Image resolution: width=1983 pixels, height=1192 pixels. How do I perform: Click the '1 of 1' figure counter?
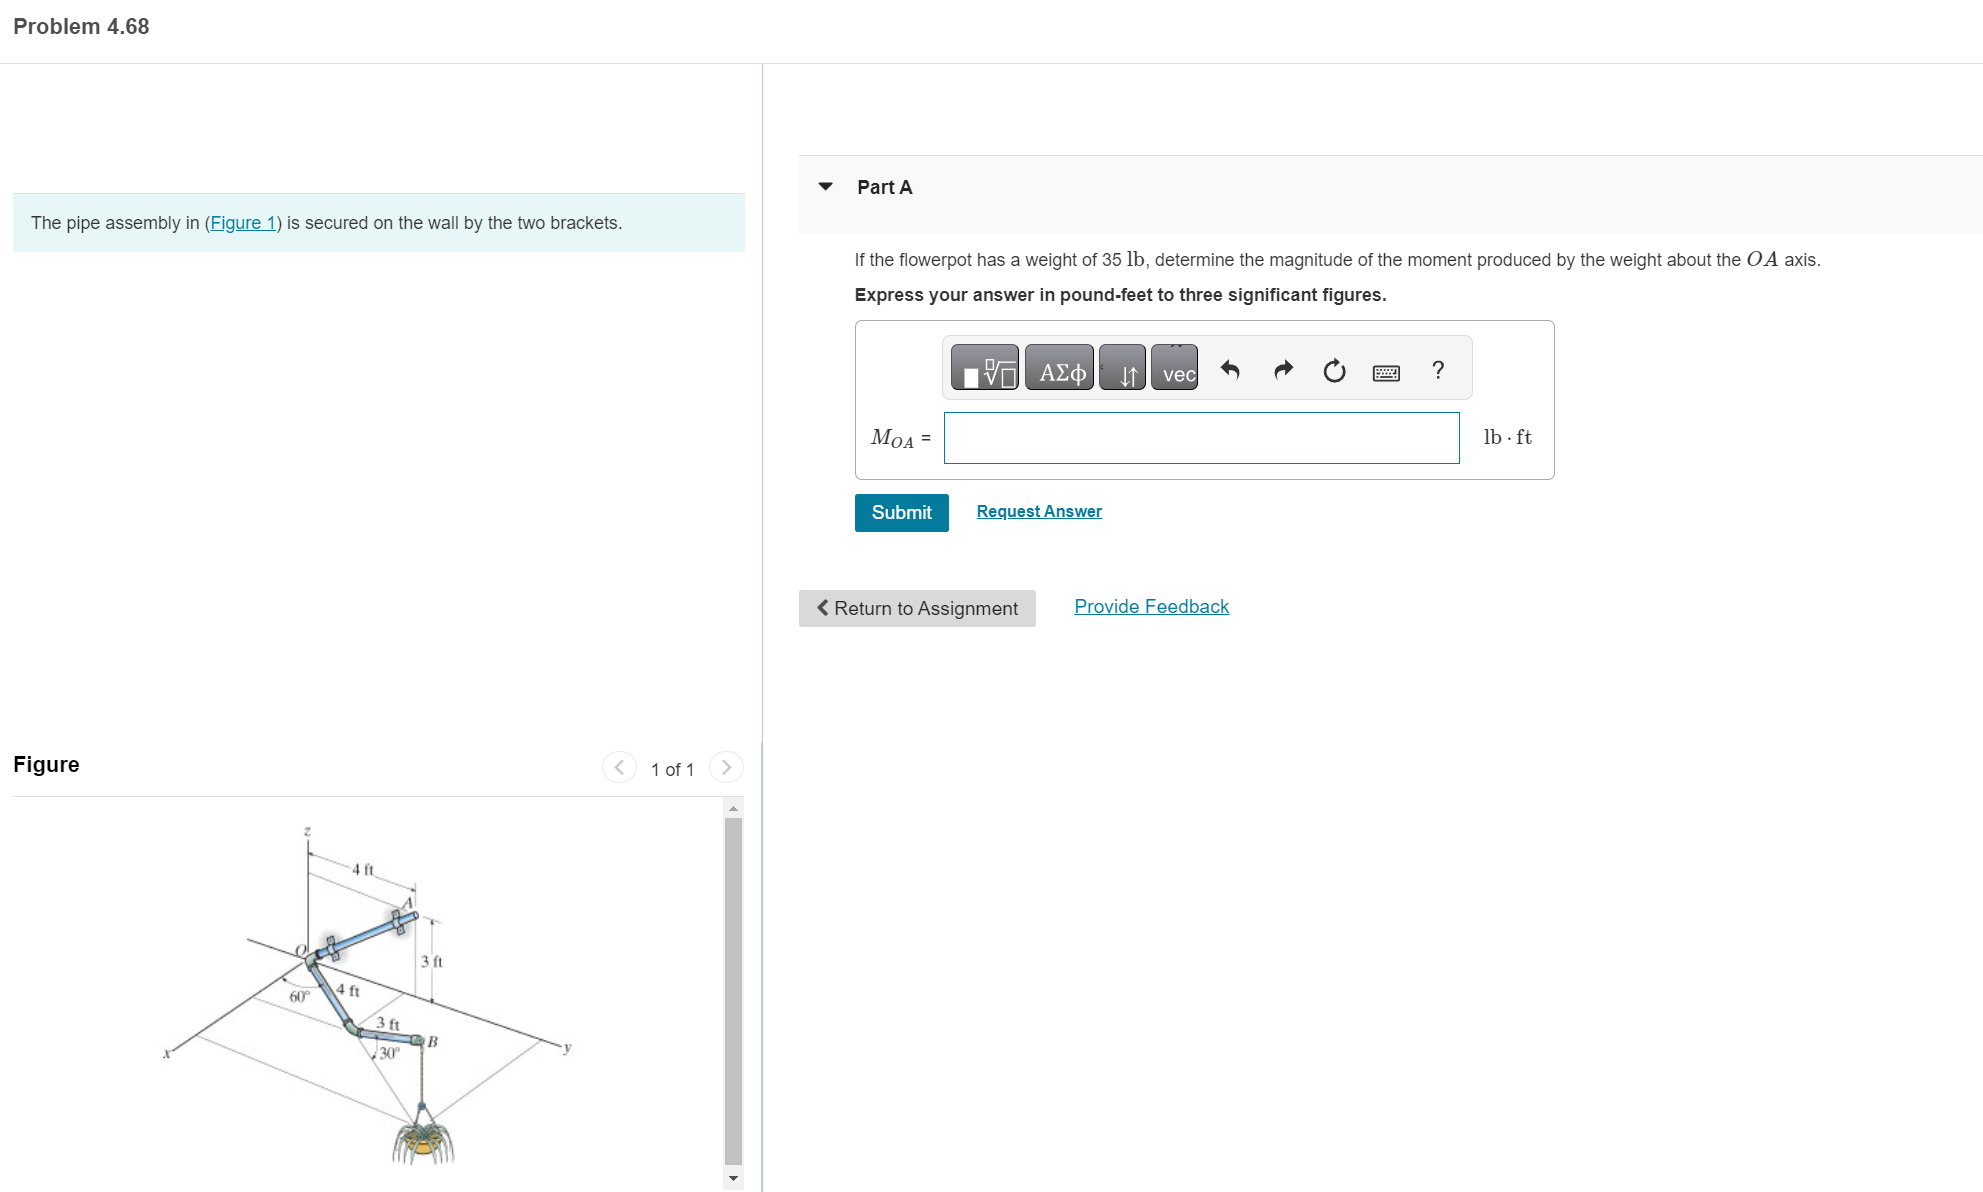[x=672, y=769]
